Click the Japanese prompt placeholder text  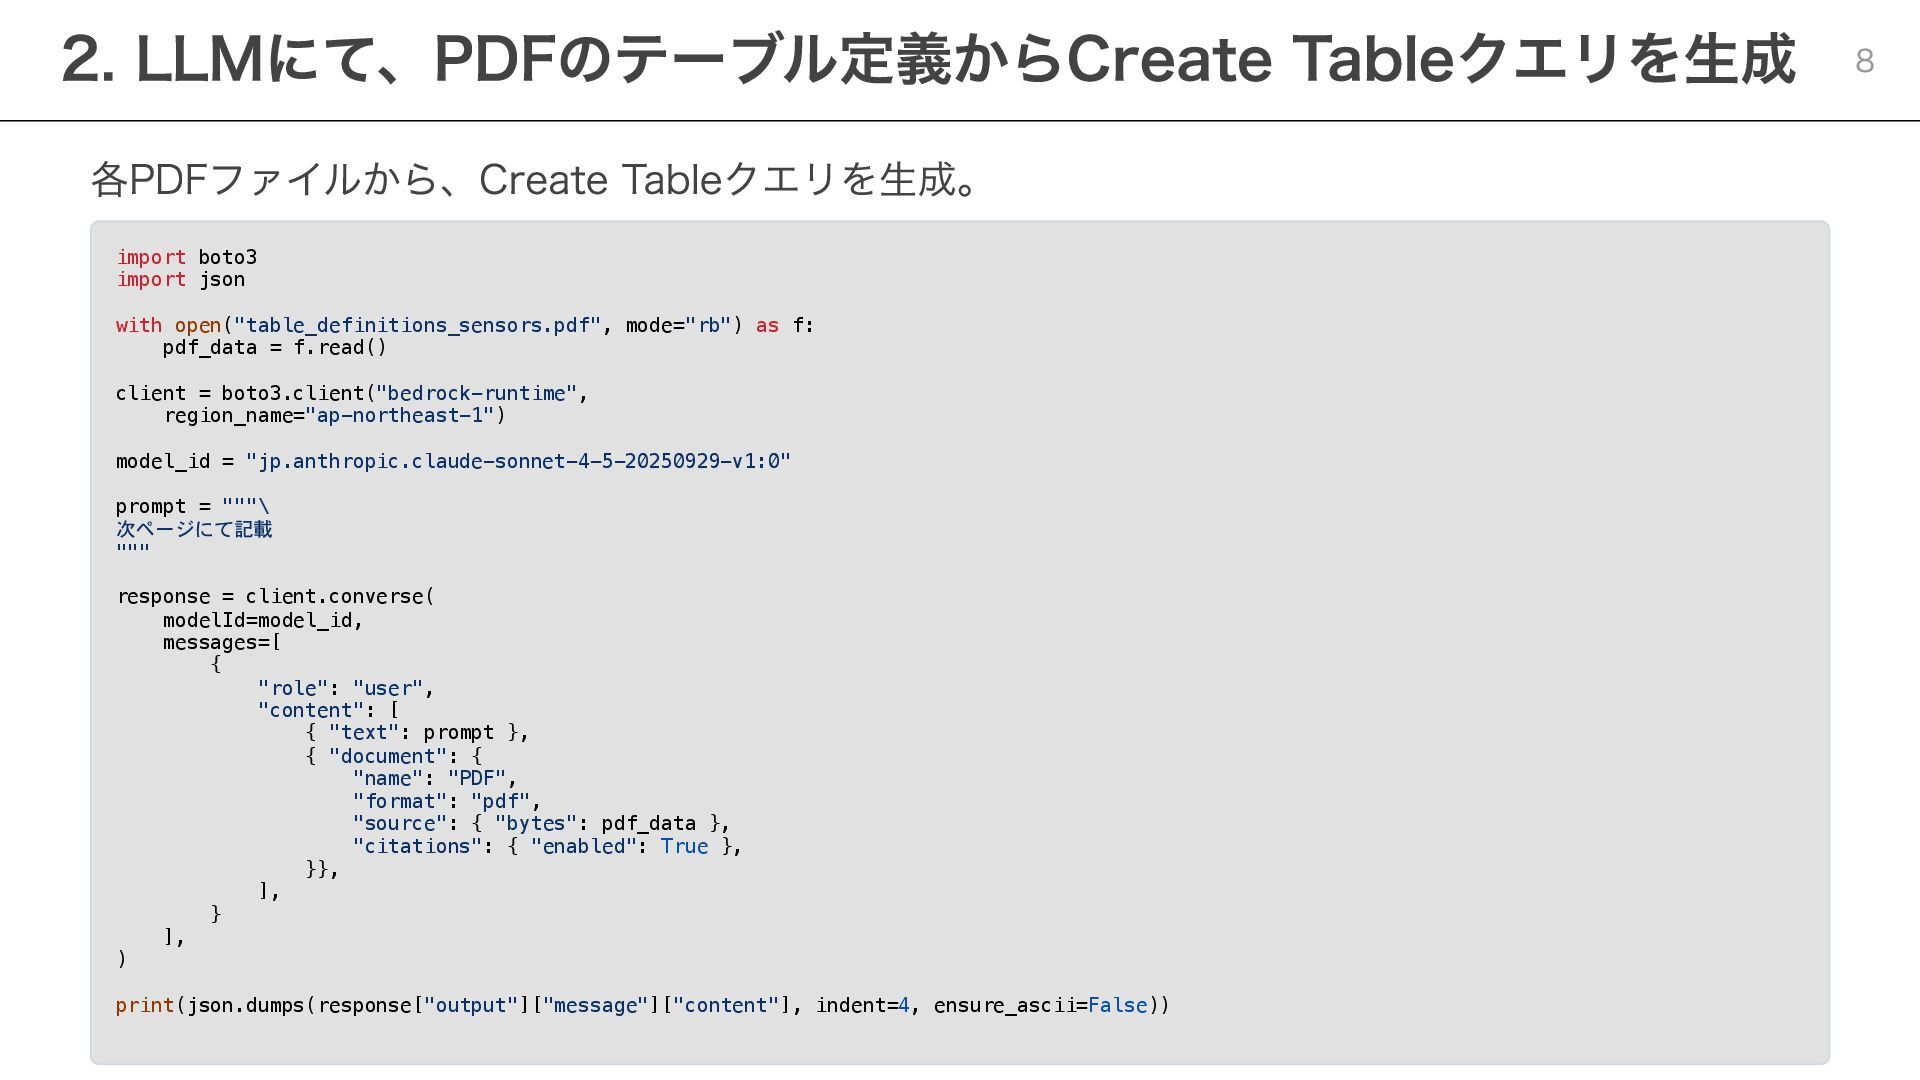[194, 529]
